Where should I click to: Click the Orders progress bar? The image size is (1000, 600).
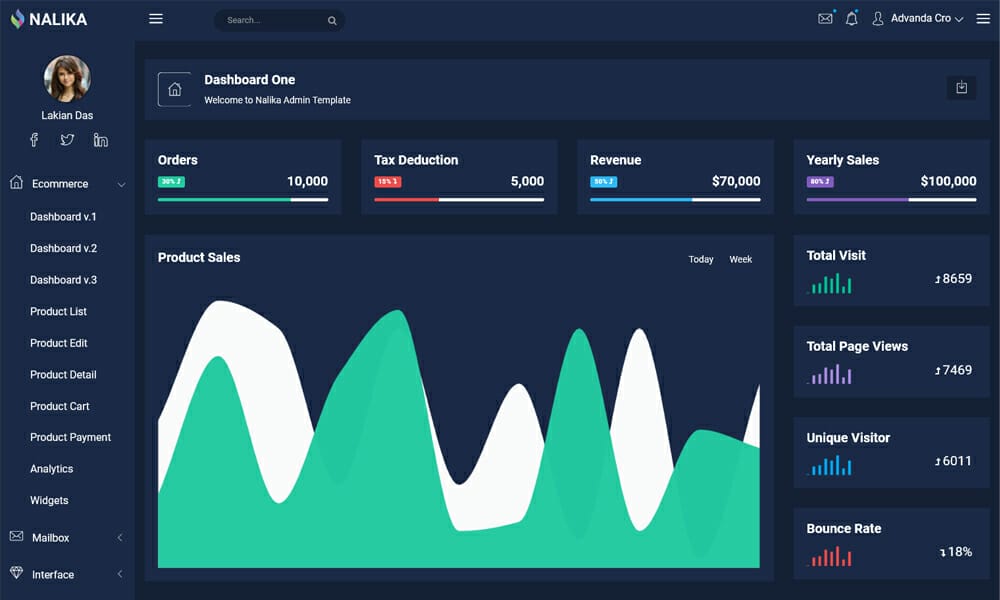tap(242, 199)
